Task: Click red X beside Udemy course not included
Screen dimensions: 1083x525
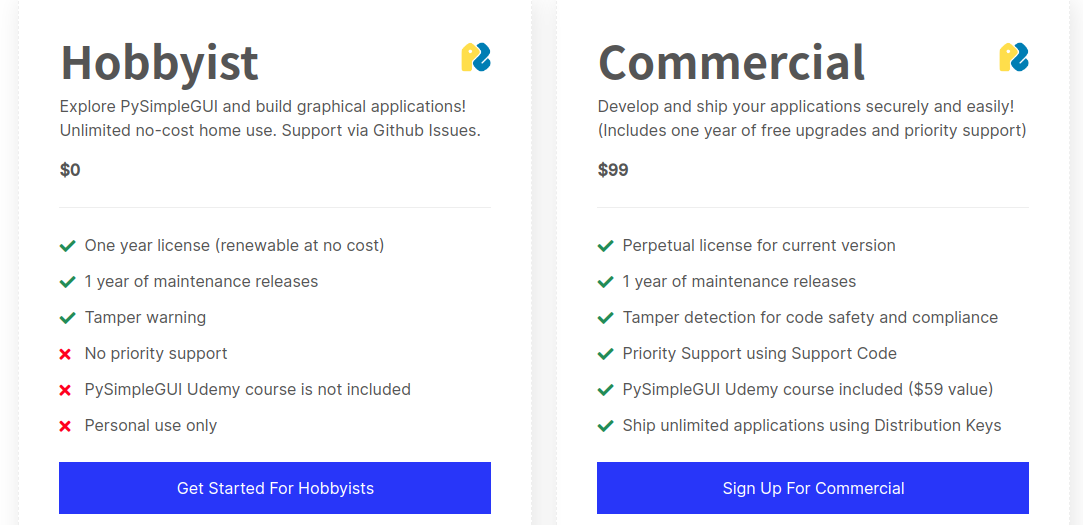Action: coord(66,390)
